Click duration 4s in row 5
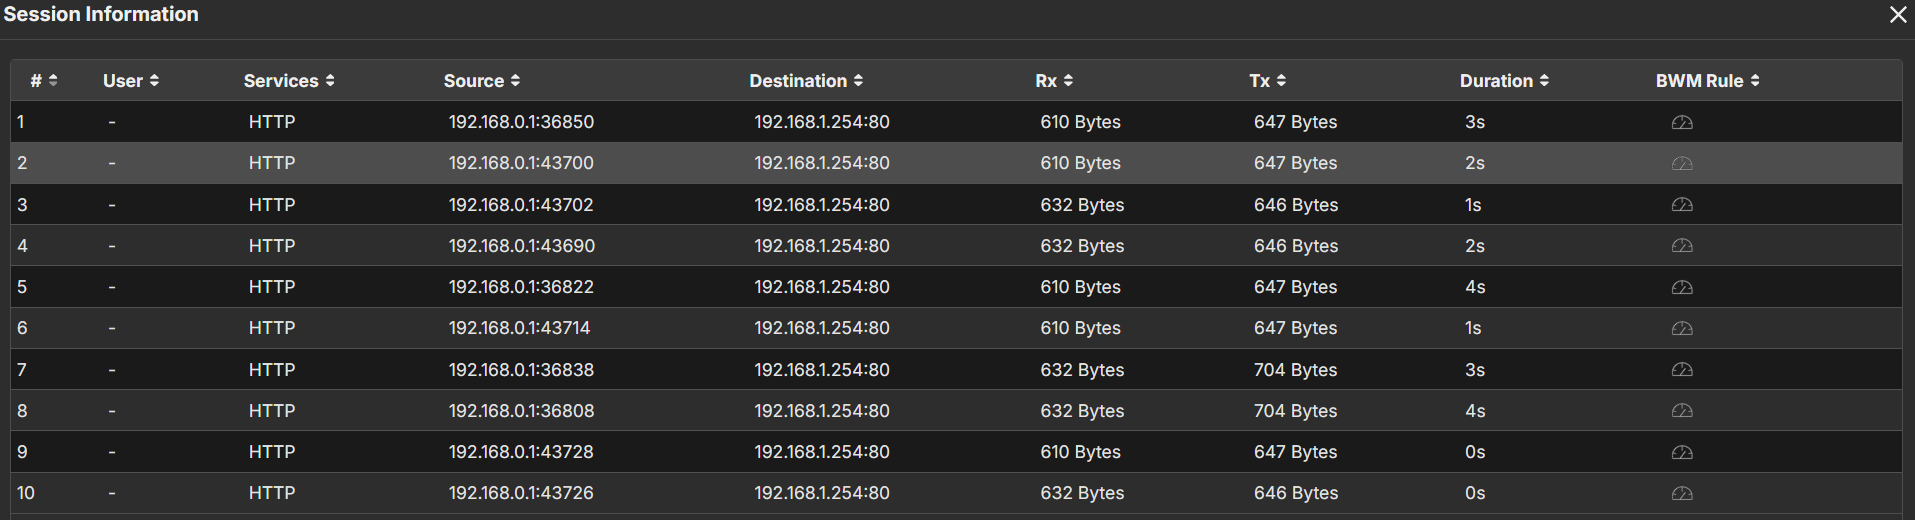Screen dimensions: 1915x520 coord(1475,287)
